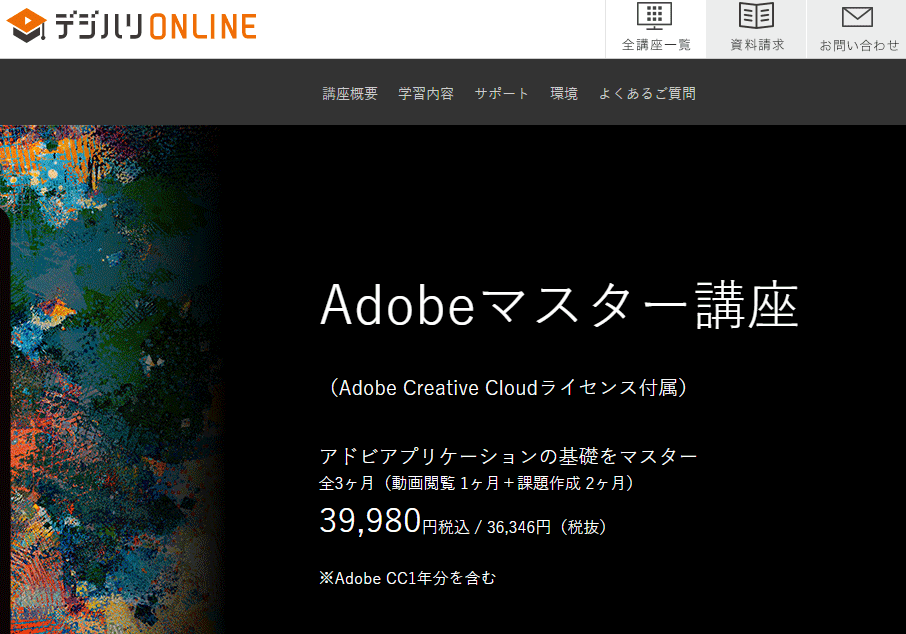Click the Adobeマスター講座 headline
Viewport: 906px width, 634px height.
pyautogui.click(x=559, y=307)
